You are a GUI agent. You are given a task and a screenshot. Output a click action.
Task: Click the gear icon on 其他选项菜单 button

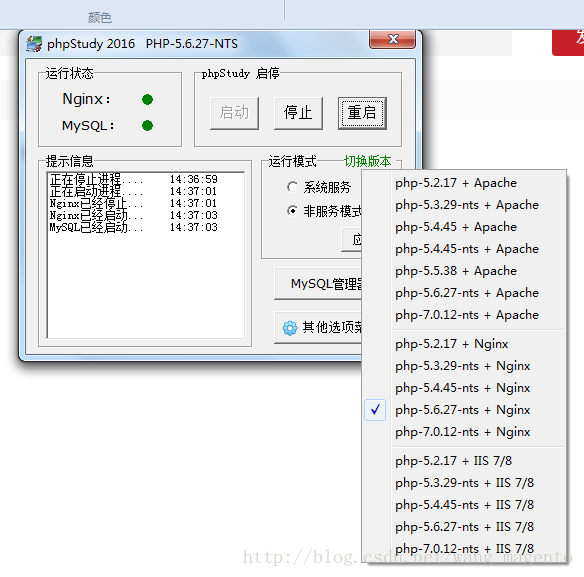click(290, 328)
